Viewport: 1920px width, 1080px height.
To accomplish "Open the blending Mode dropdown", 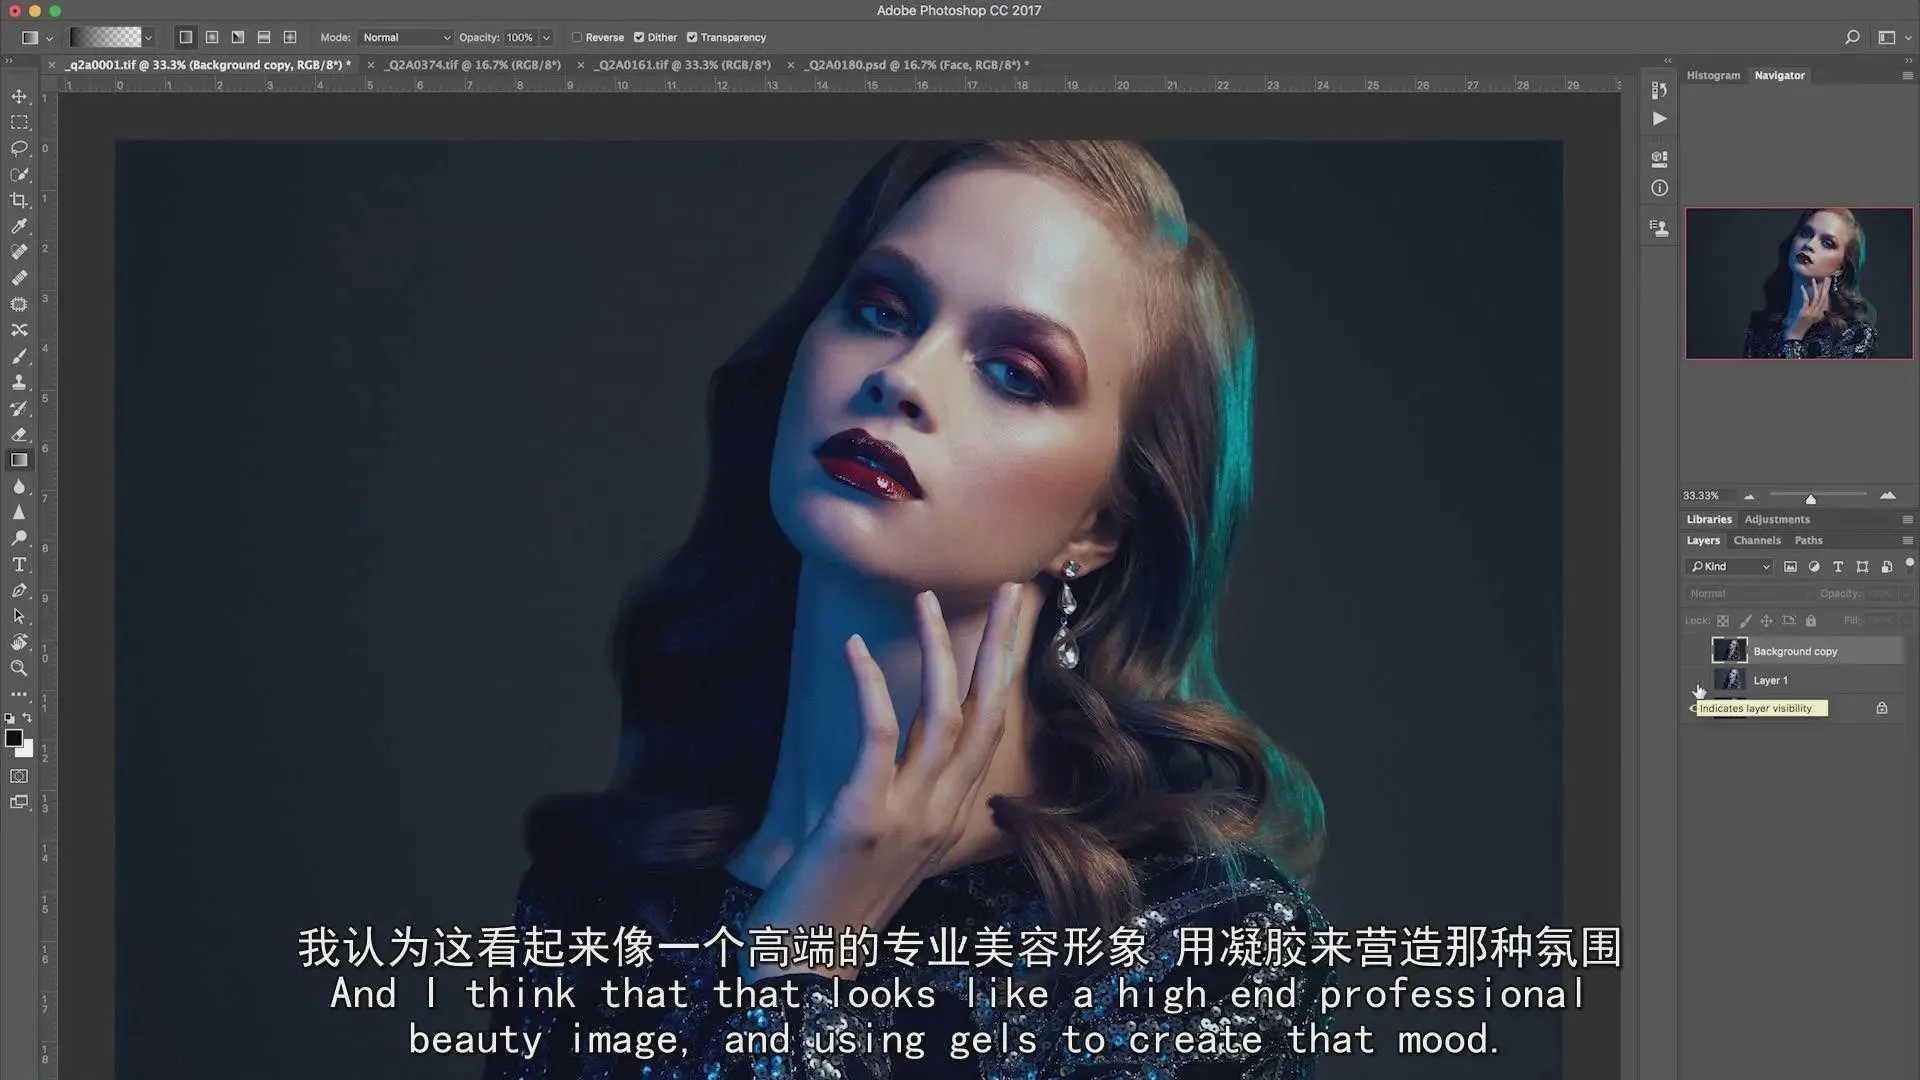I will pos(405,37).
